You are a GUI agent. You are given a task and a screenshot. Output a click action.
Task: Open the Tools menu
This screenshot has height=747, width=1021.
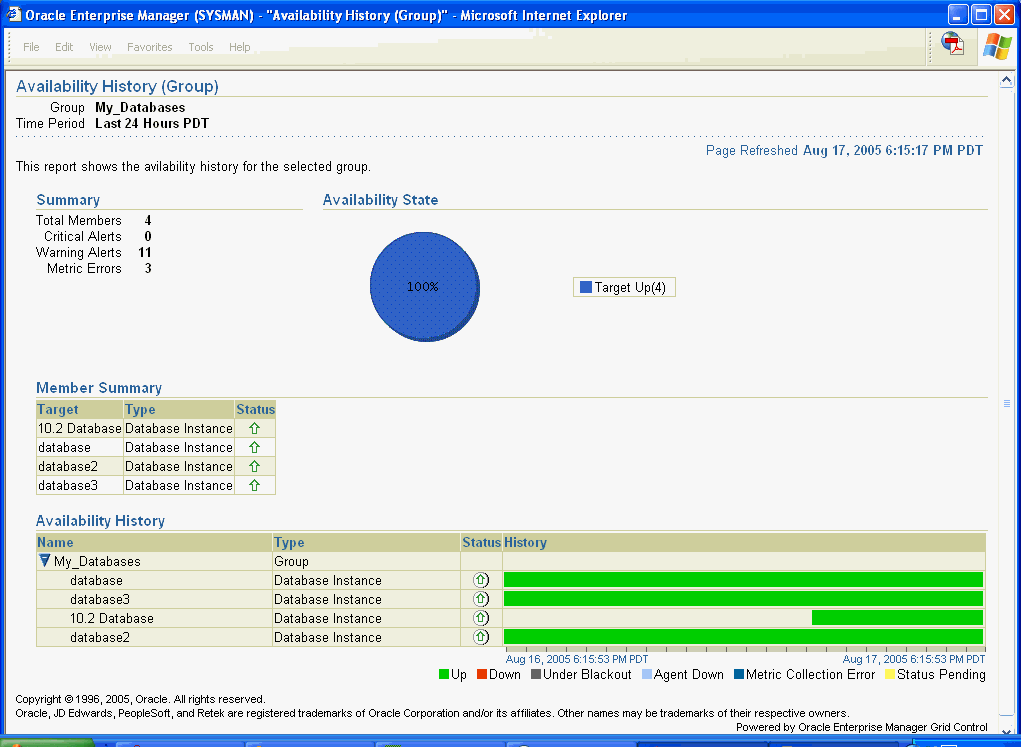[x=200, y=46]
